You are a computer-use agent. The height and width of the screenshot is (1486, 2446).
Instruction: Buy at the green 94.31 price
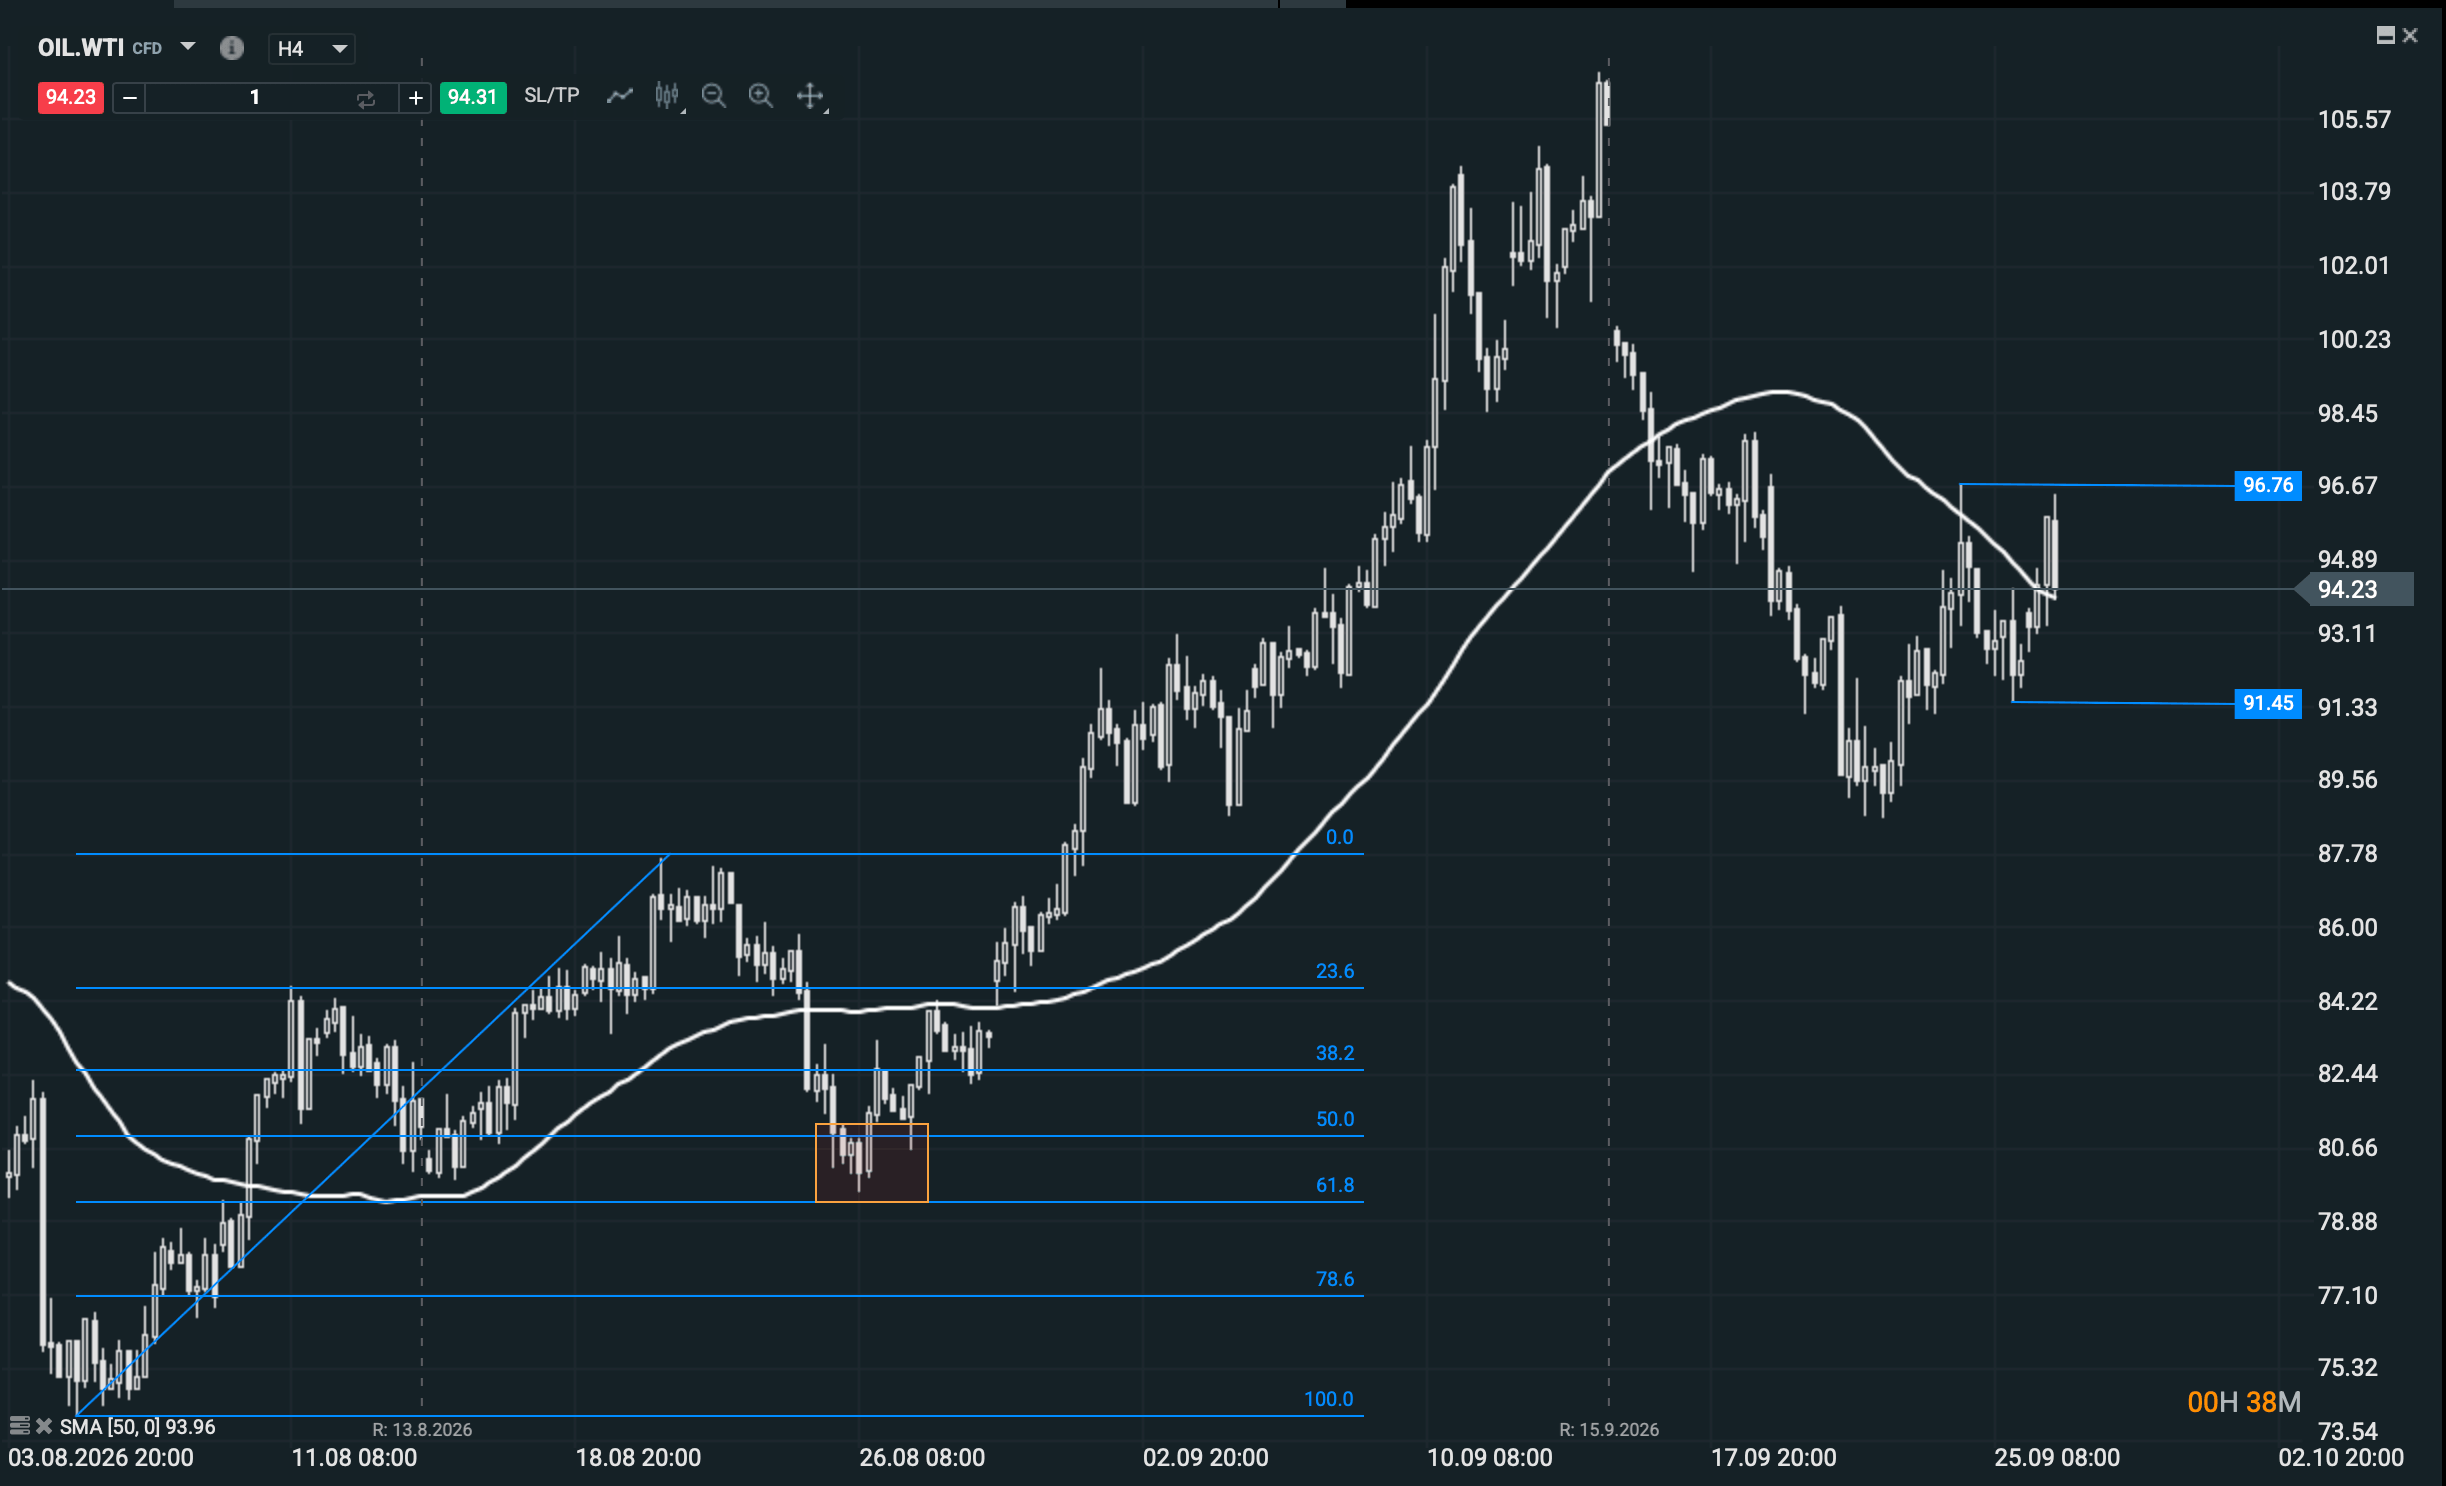click(473, 98)
